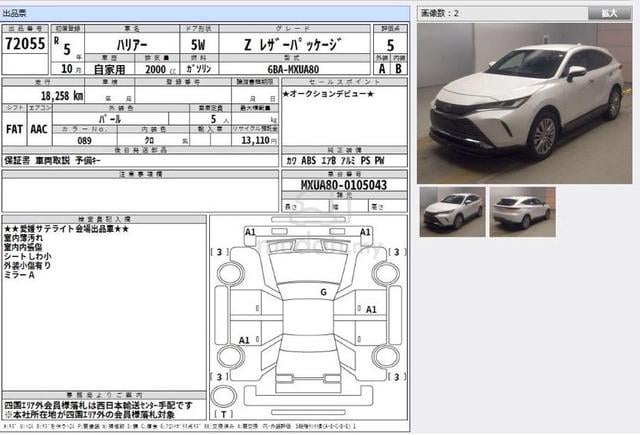Screen dimensions: 640x435
Task: Click model code 6BA-MXUA80
Action: pyautogui.click(x=293, y=69)
